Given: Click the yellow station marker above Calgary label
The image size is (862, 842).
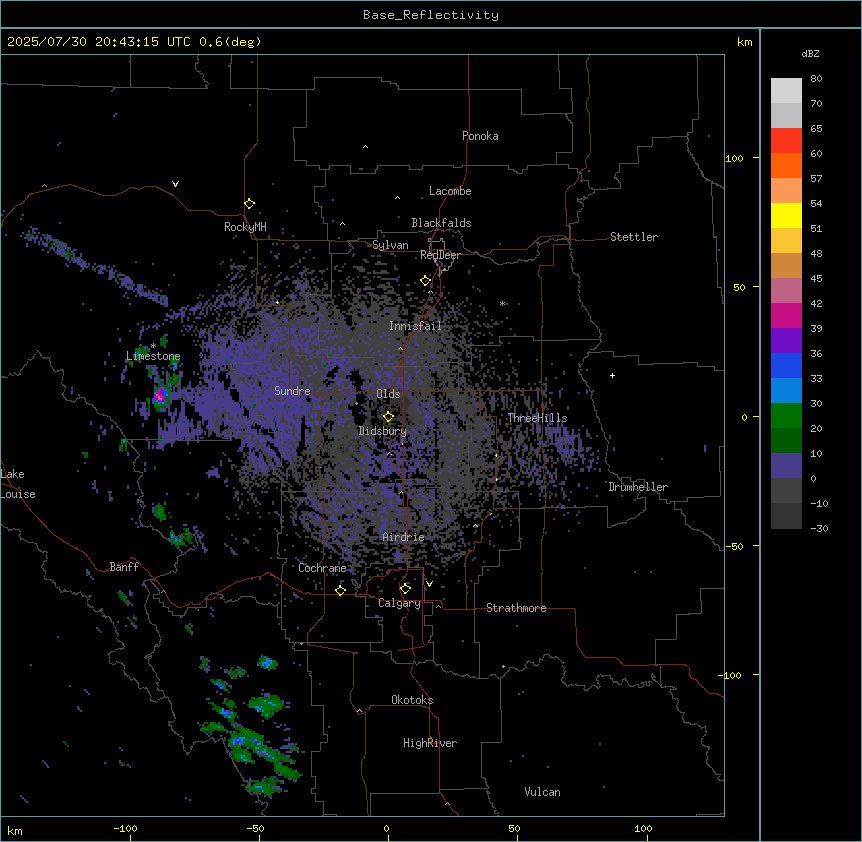Looking at the screenshot, I should click(405, 589).
